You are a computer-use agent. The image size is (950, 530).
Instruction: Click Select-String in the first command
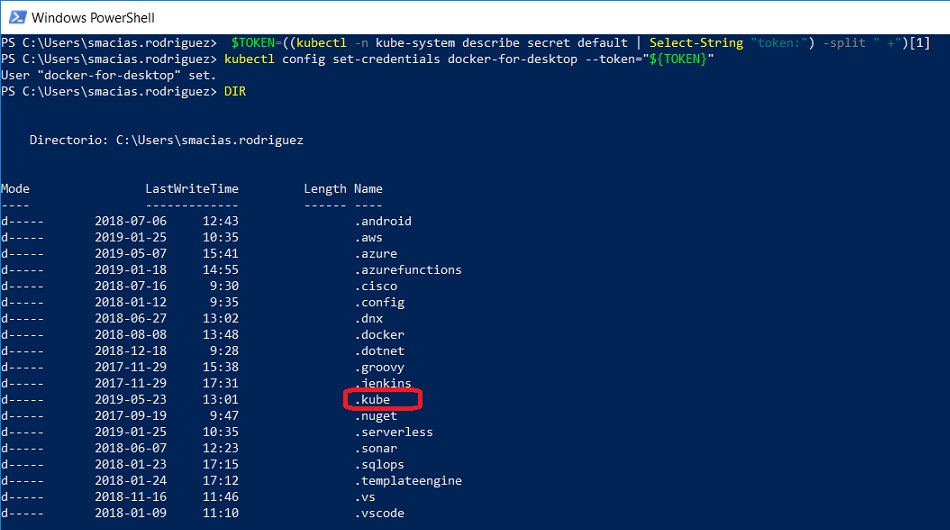pos(696,43)
